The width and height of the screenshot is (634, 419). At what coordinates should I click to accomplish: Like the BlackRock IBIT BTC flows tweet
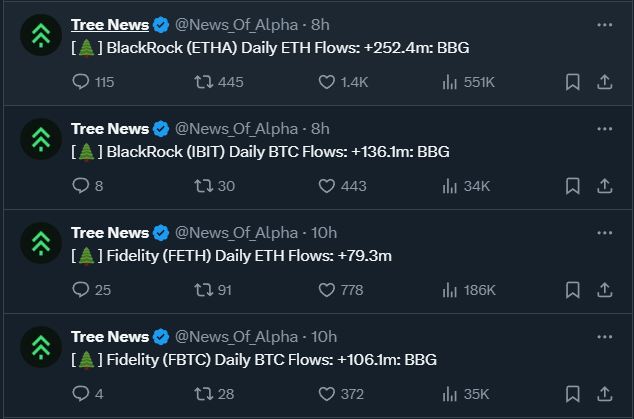coord(342,186)
